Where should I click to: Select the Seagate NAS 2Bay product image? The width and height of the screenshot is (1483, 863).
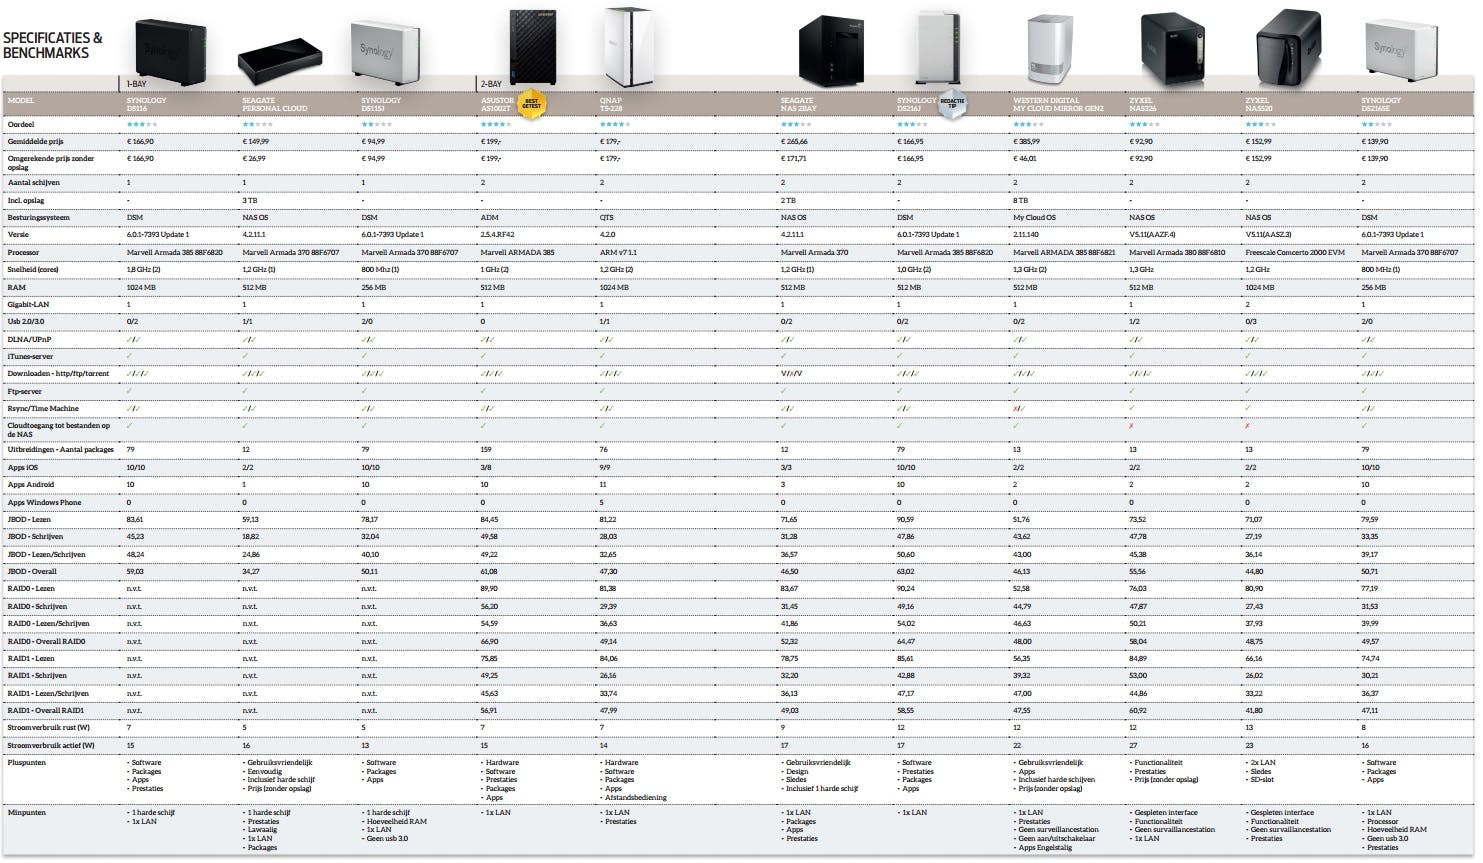(x=831, y=52)
